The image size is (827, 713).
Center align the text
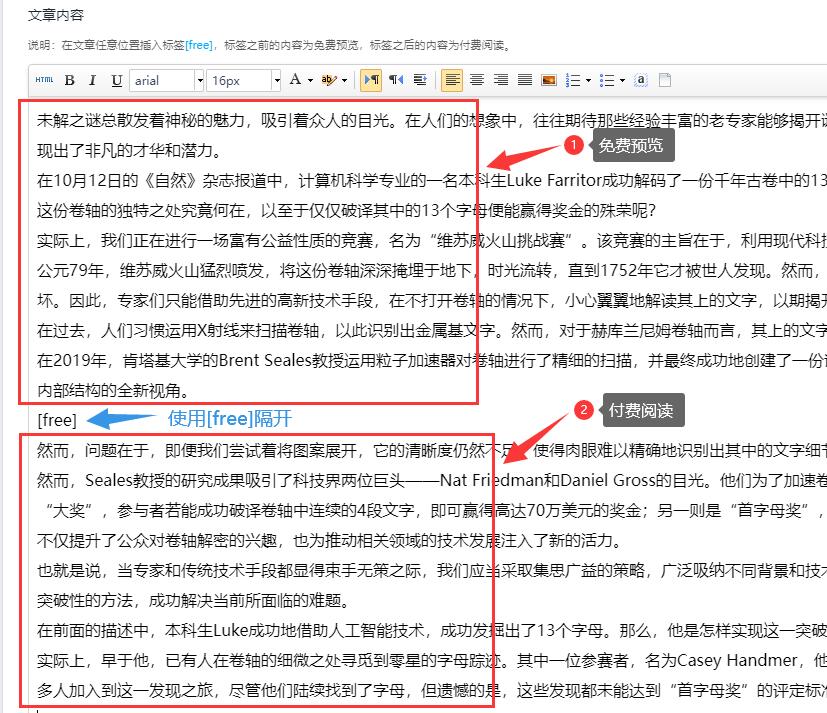[477, 80]
